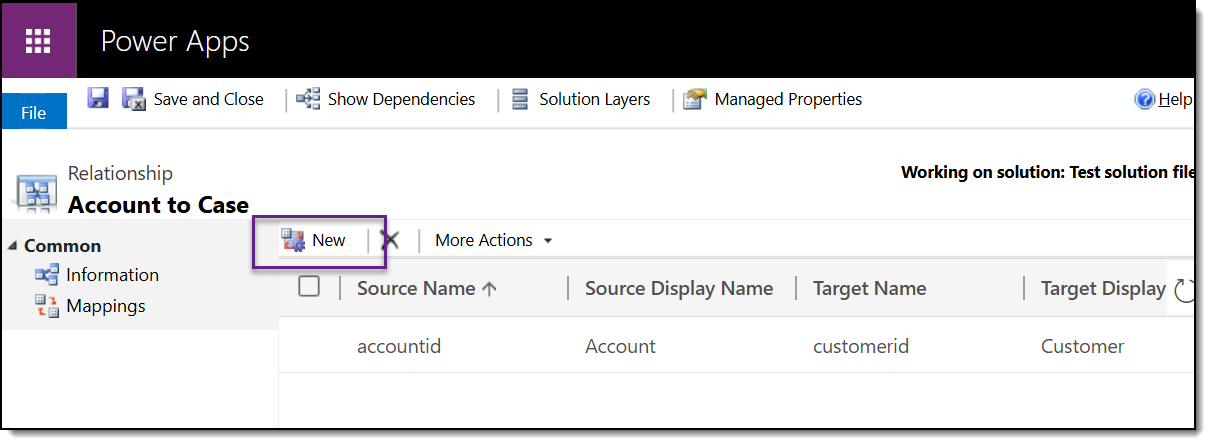1211x445 pixels.
Task: Select Information in the left navigation
Action: pos(112,275)
